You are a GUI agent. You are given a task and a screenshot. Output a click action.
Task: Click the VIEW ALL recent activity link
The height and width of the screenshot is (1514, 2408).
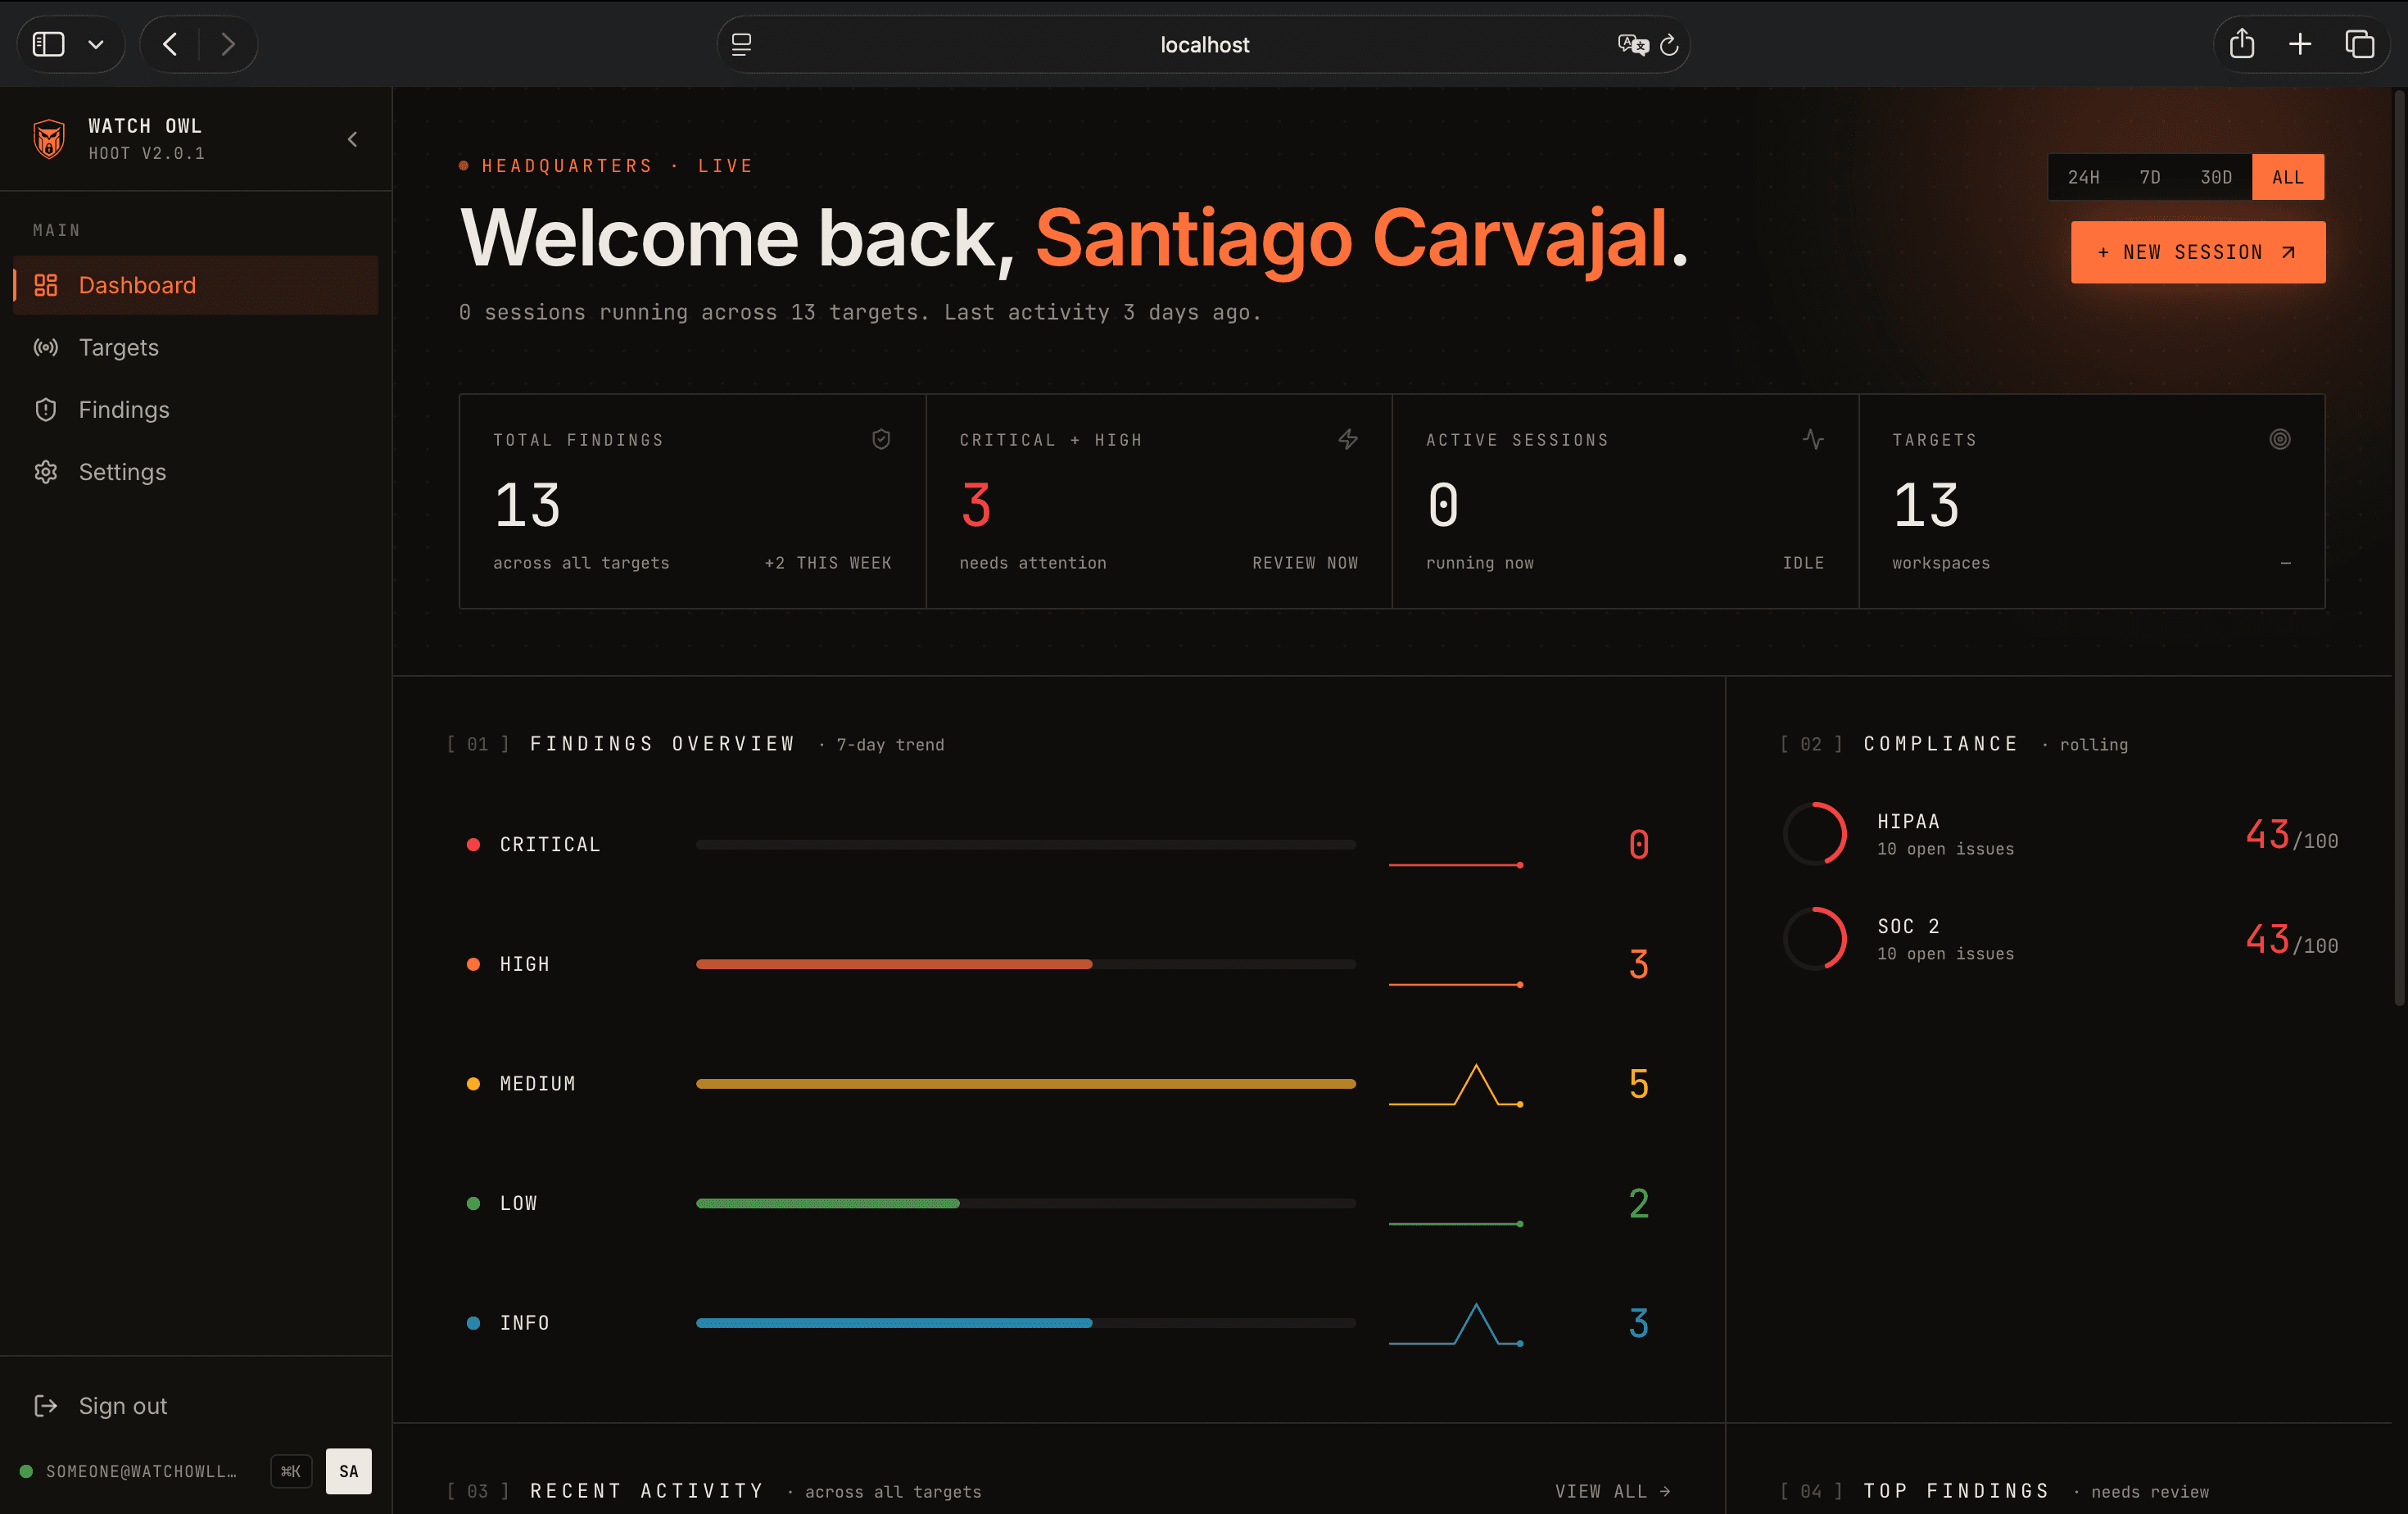[1613, 1491]
